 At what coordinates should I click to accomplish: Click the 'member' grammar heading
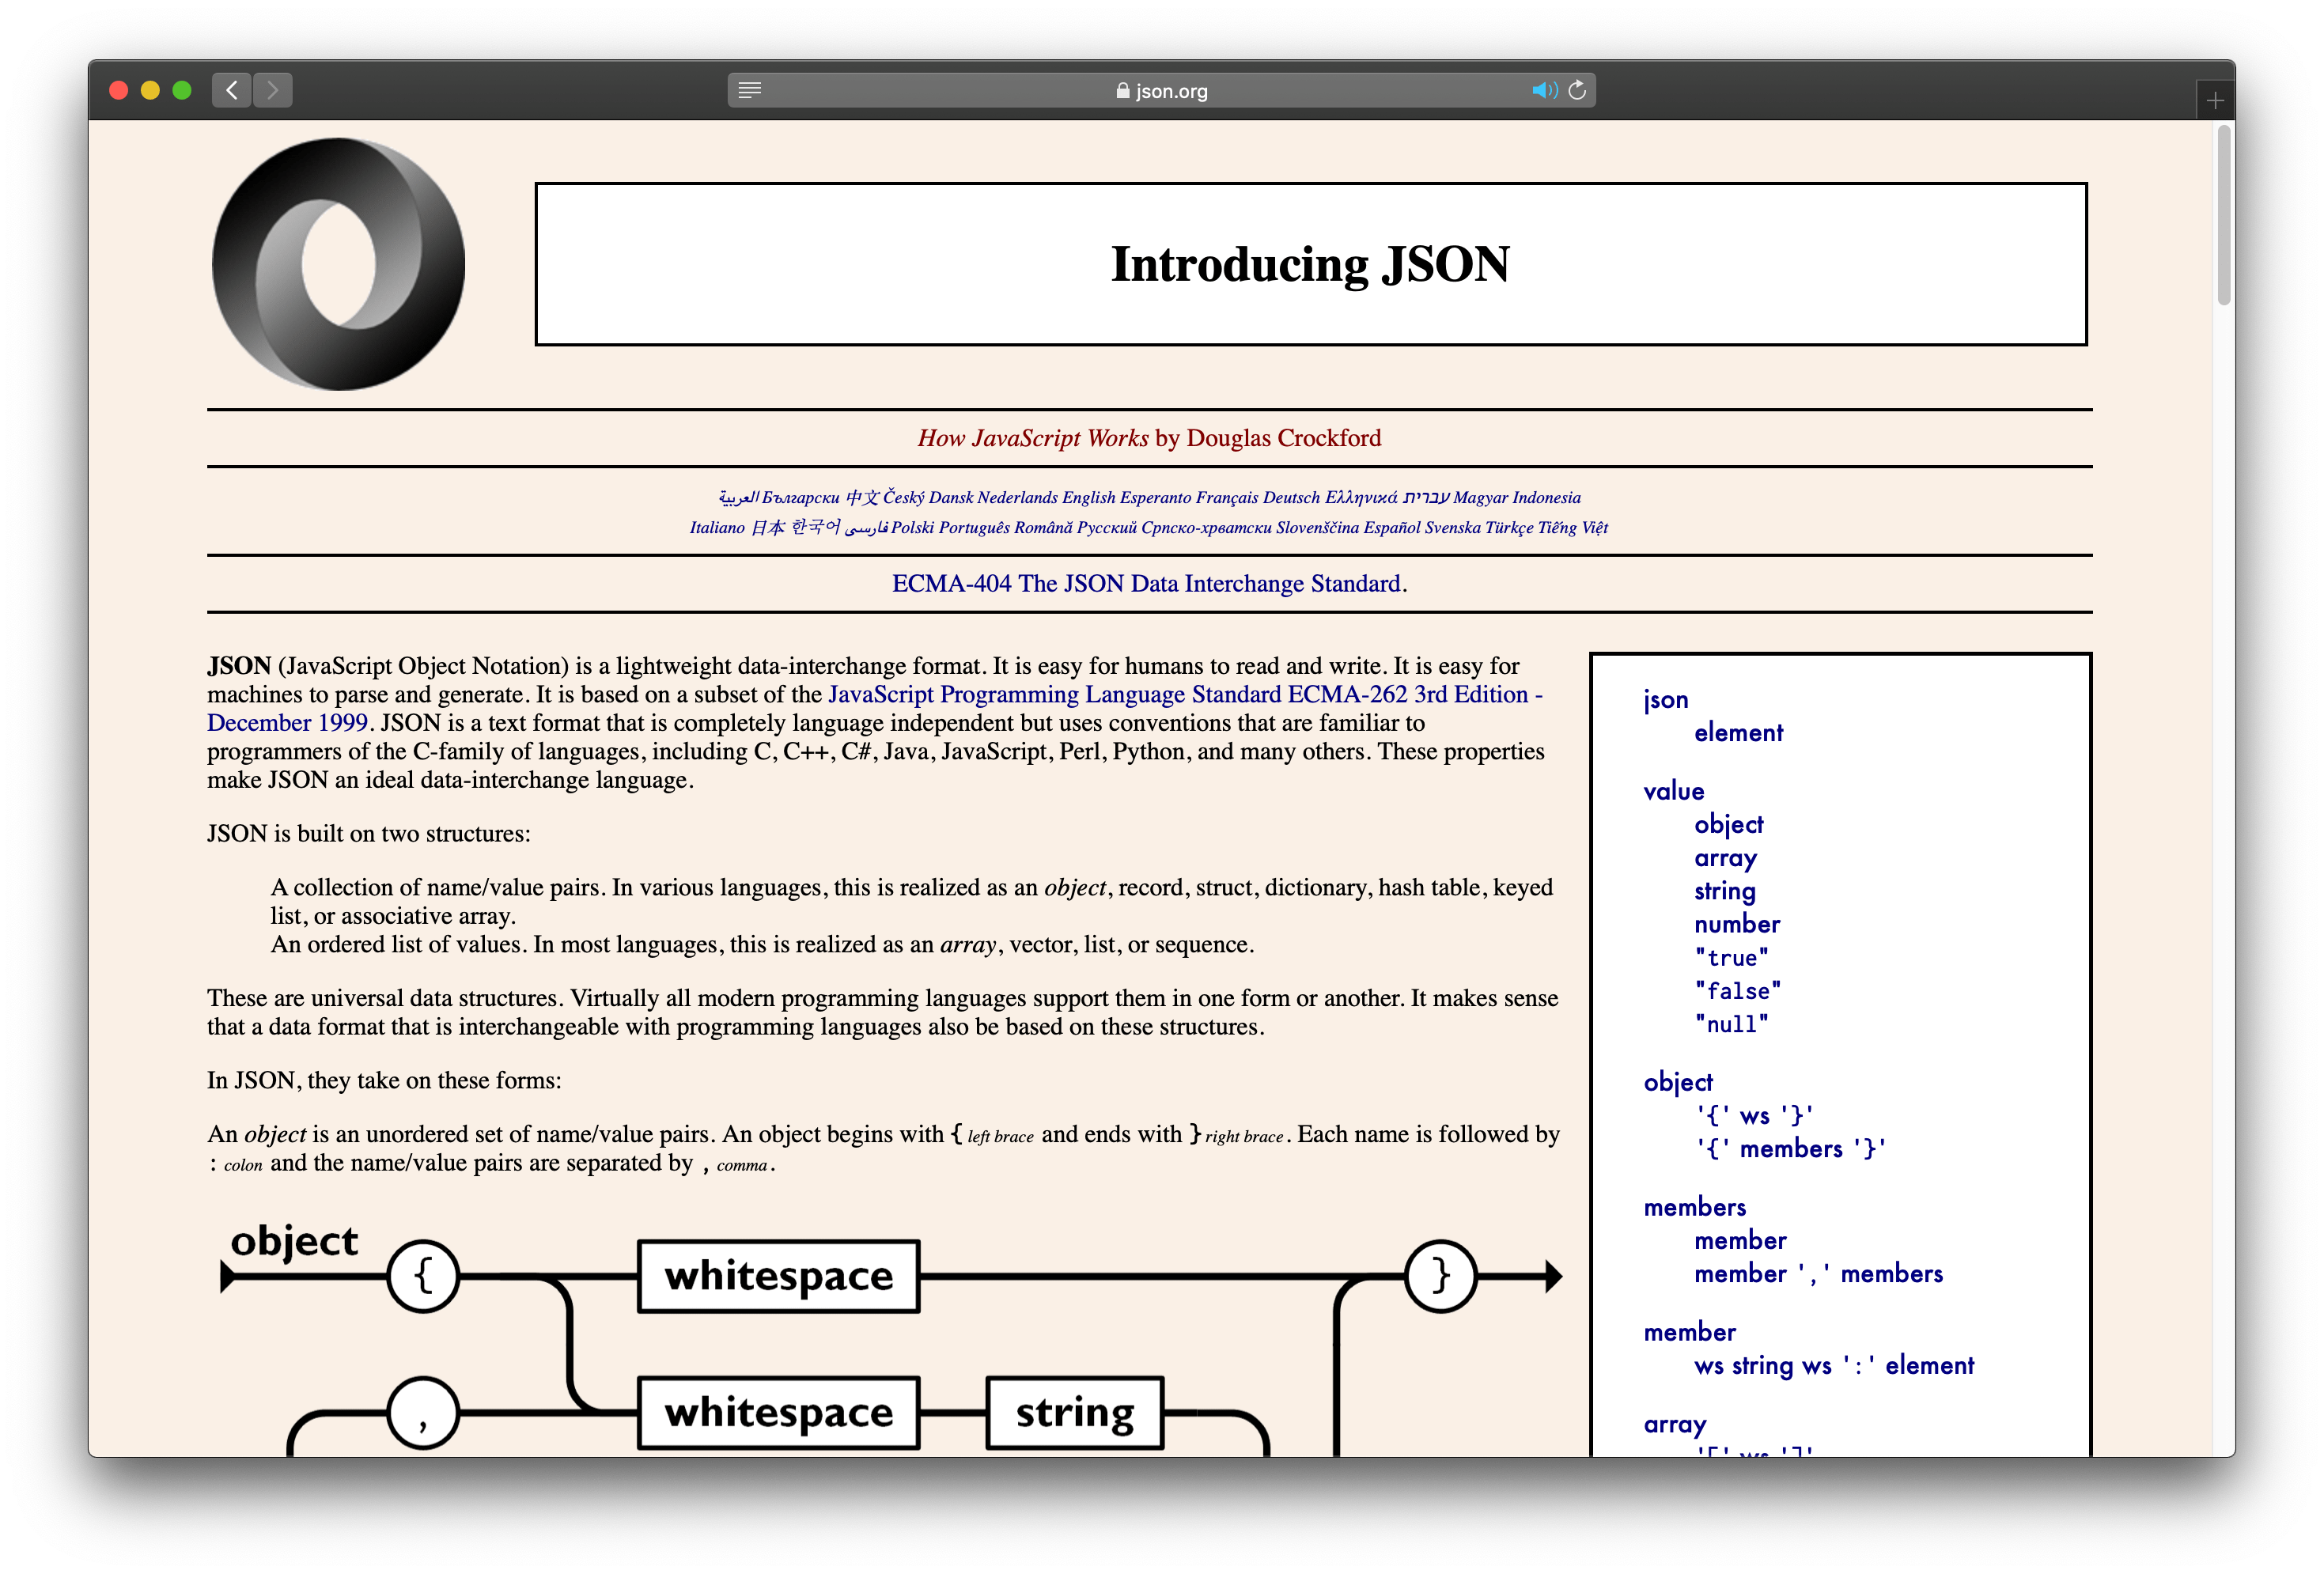tap(1690, 1333)
